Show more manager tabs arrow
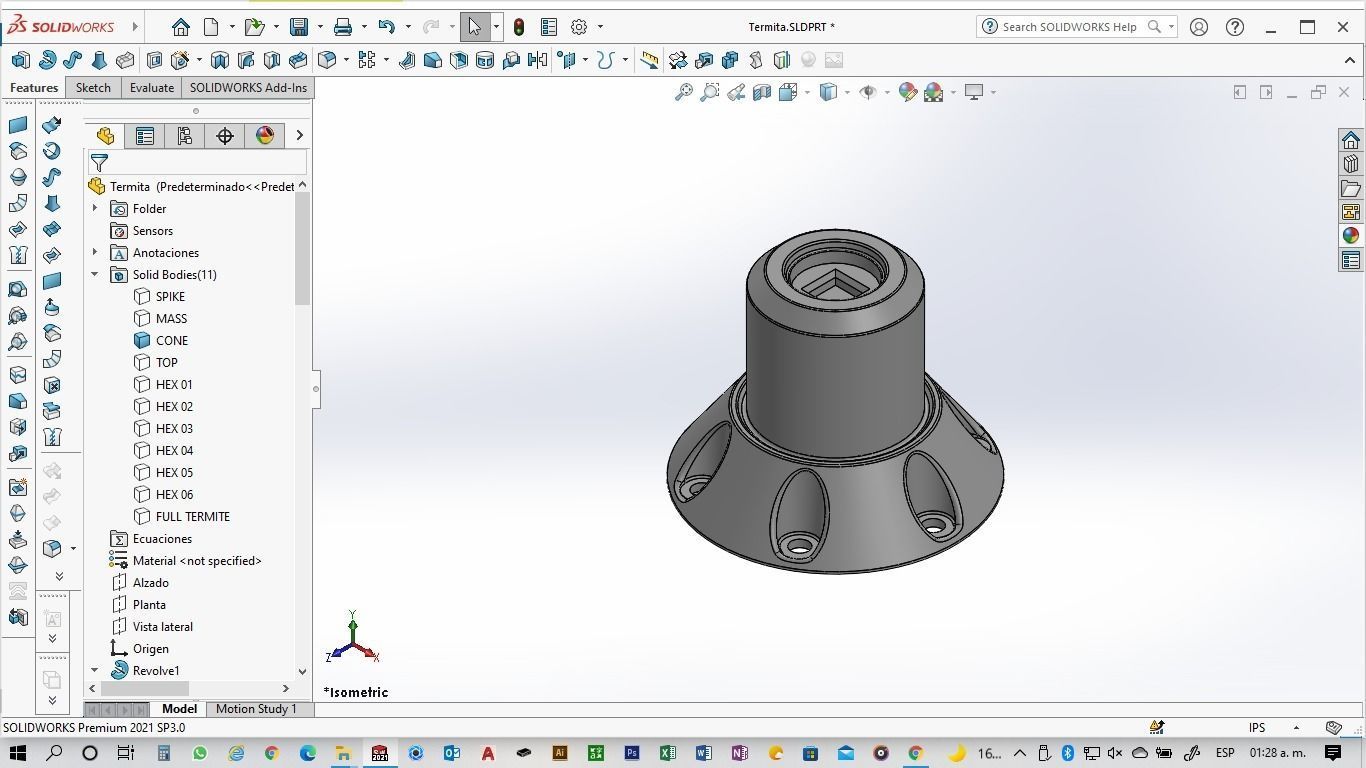 pos(298,135)
